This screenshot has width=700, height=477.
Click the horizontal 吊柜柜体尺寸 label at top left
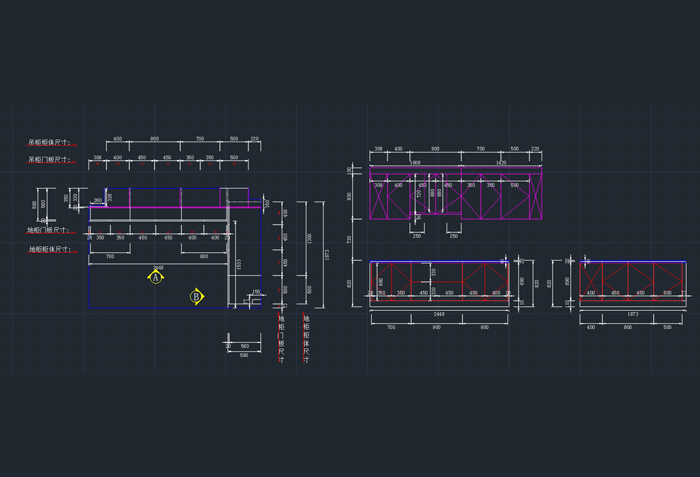point(49,142)
